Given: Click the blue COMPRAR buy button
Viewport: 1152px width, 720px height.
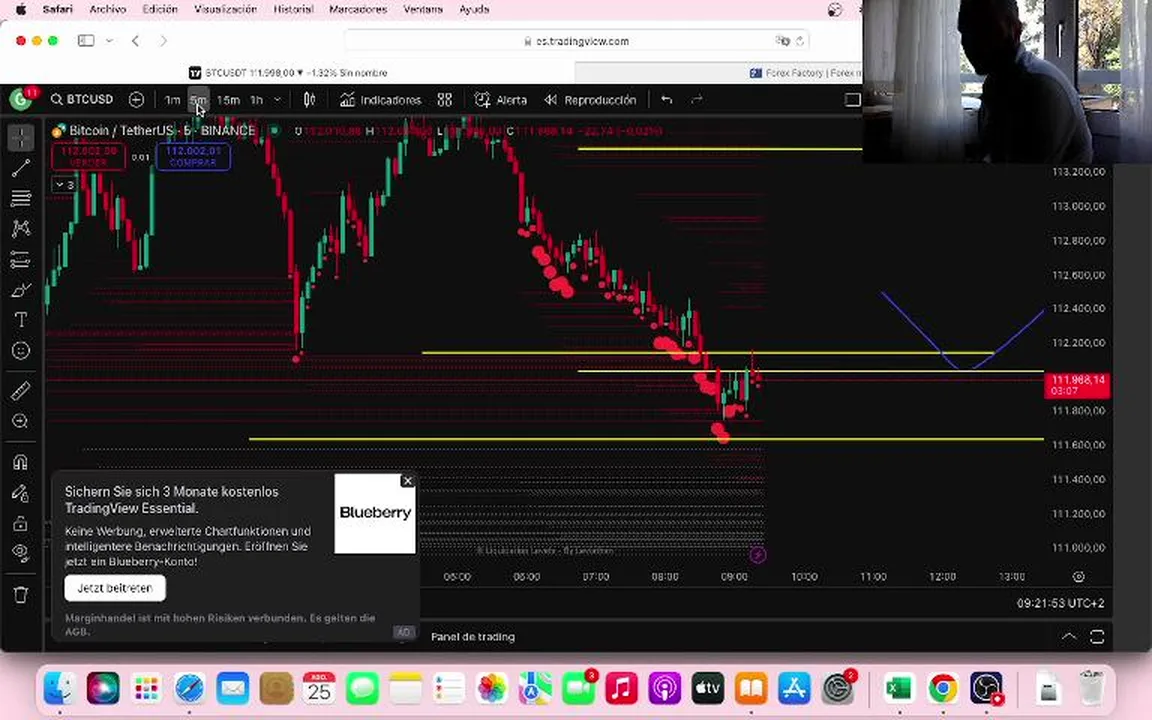Looking at the screenshot, I should [x=193, y=156].
